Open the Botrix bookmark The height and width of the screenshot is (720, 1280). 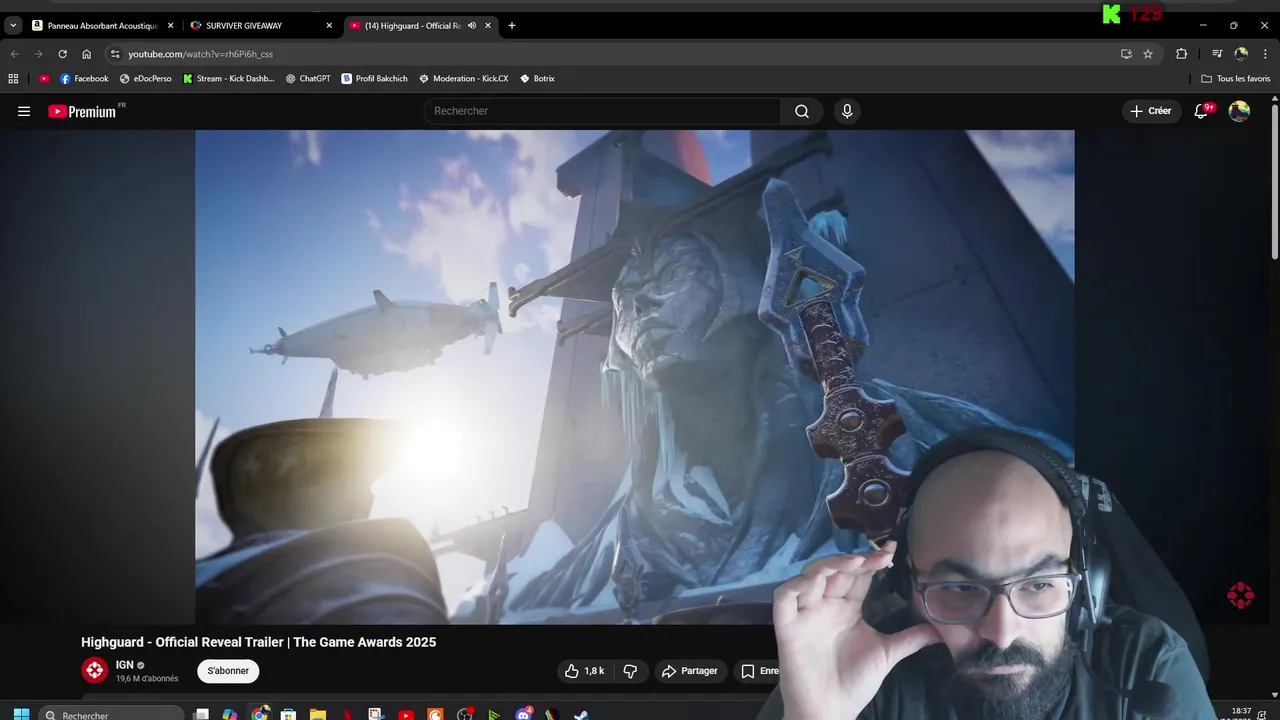click(x=538, y=78)
